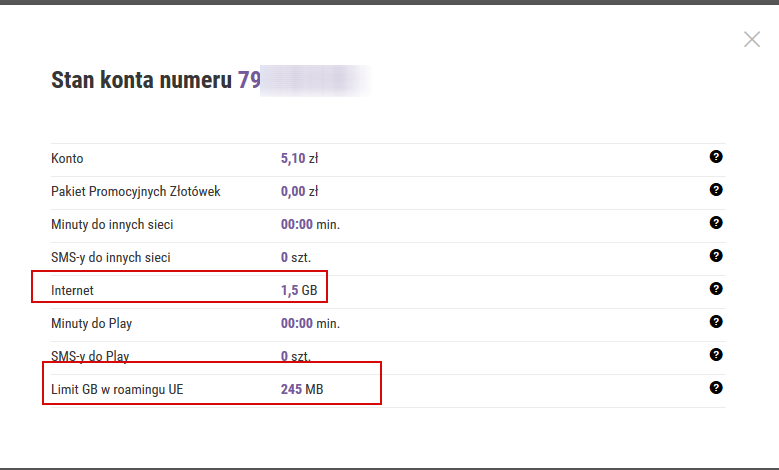Open help for Limit GB w roamingu UE
The width and height of the screenshot is (779, 470).
716,388
